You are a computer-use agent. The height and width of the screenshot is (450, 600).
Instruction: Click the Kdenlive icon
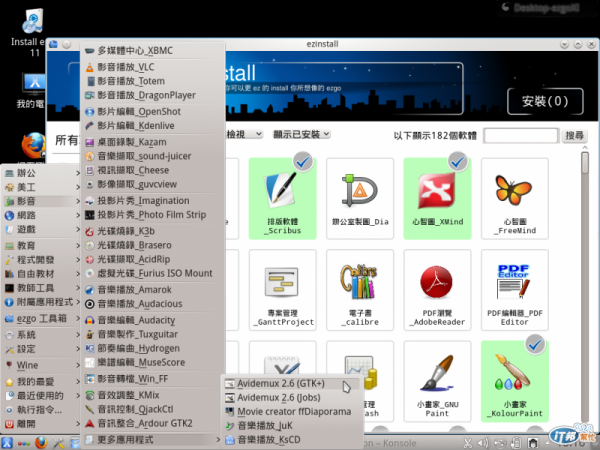(90, 126)
